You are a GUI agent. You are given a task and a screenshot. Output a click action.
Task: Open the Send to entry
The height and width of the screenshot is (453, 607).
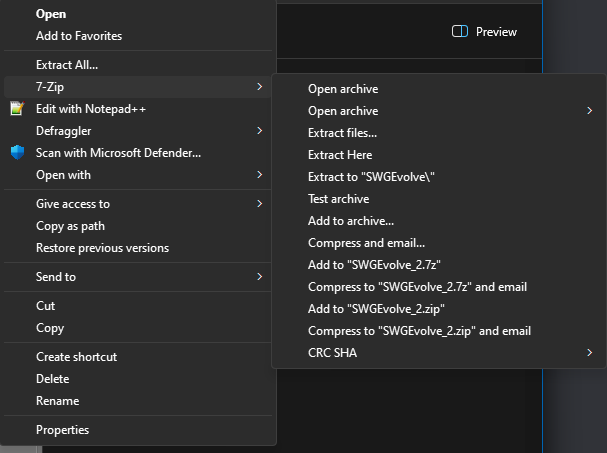[138, 276]
